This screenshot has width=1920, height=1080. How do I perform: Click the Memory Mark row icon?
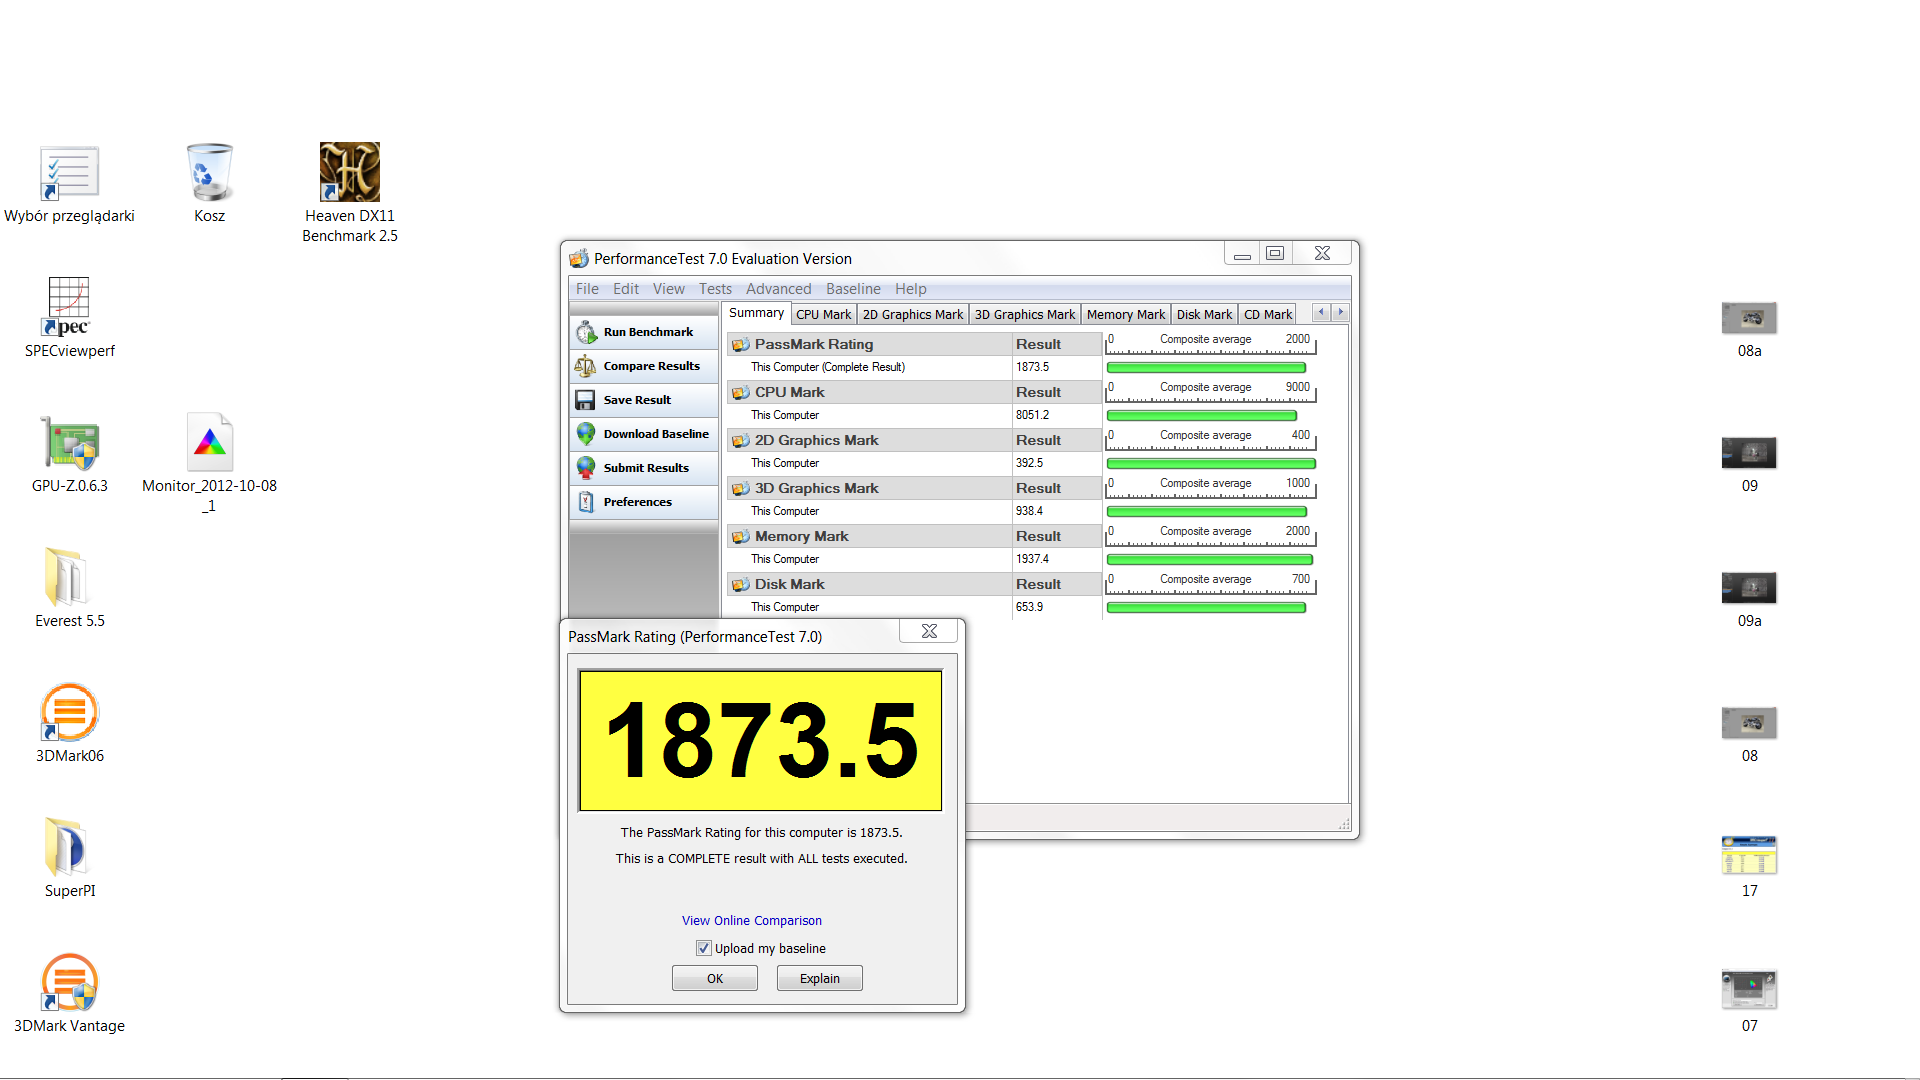(x=741, y=536)
